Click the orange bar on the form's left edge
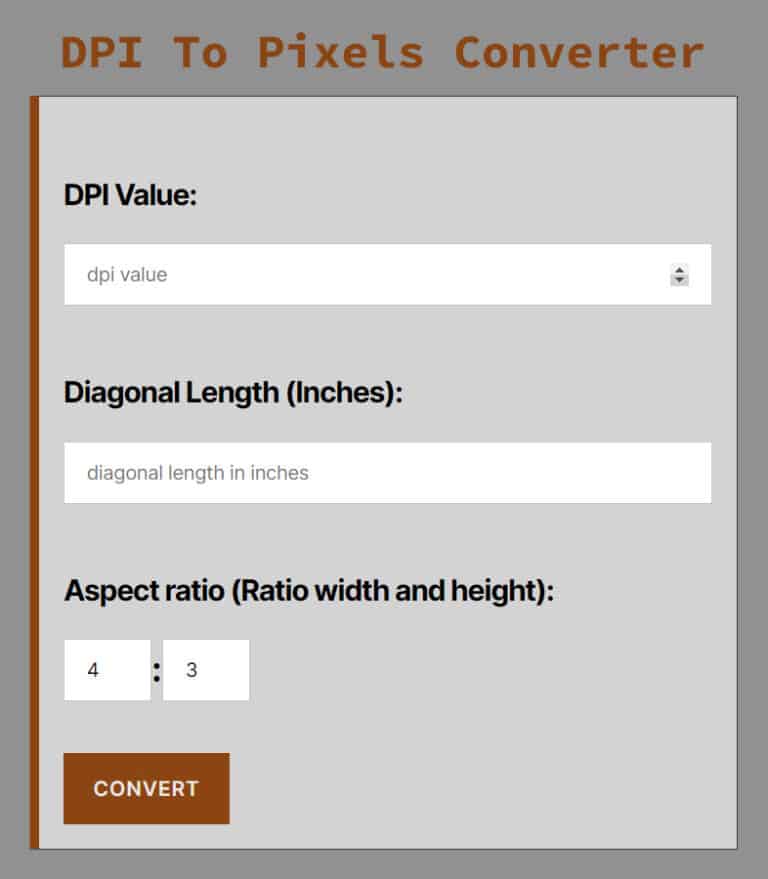This screenshot has height=879, width=768. tap(38, 470)
